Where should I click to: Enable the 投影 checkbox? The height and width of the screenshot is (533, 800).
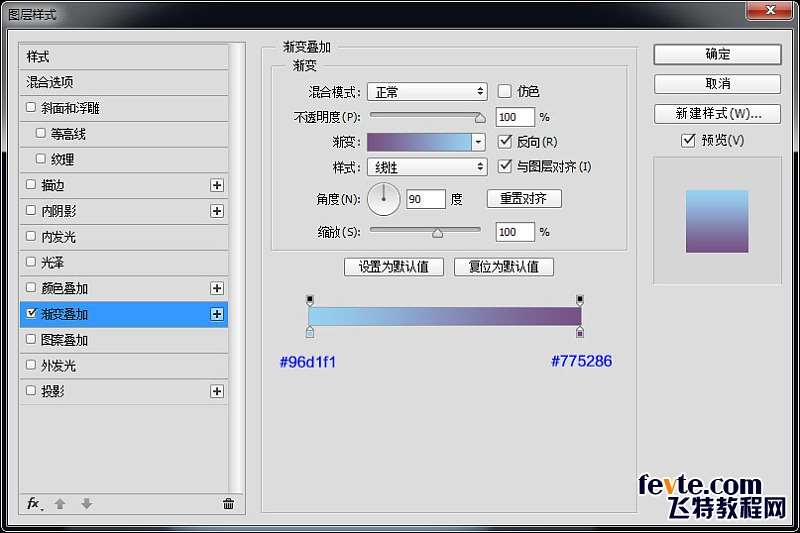click(x=31, y=391)
